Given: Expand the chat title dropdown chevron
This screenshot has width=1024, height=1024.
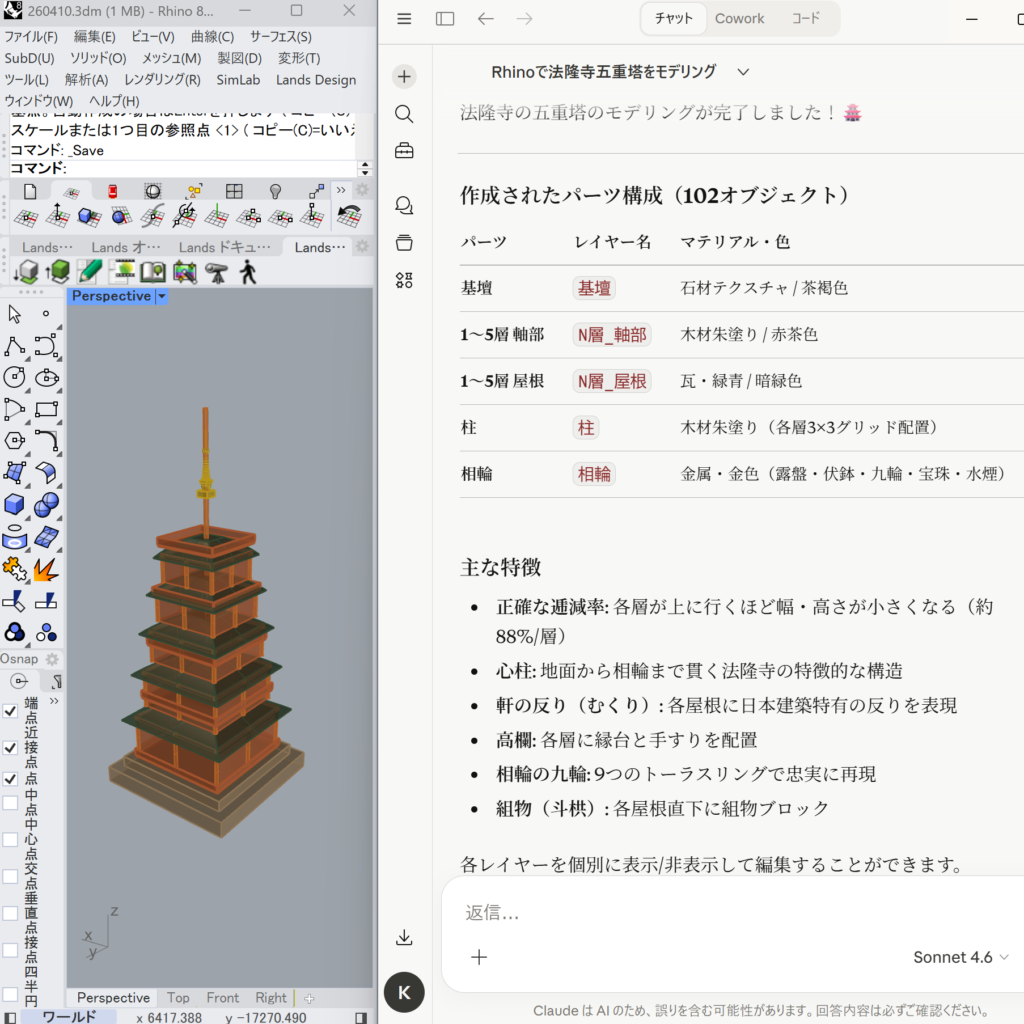Looking at the screenshot, I should tap(743, 72).
